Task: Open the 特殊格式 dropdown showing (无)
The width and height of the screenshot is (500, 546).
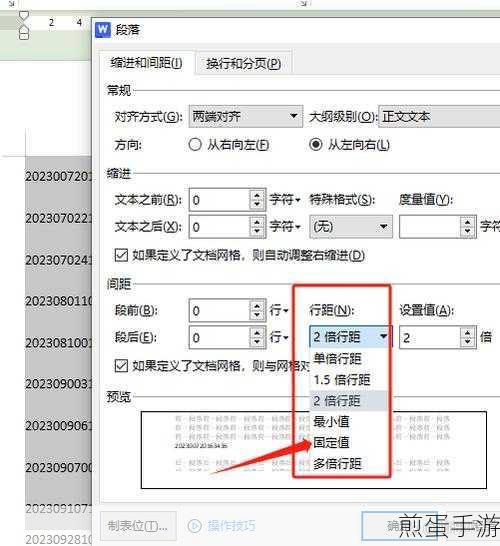Action: tap(351, 227)
